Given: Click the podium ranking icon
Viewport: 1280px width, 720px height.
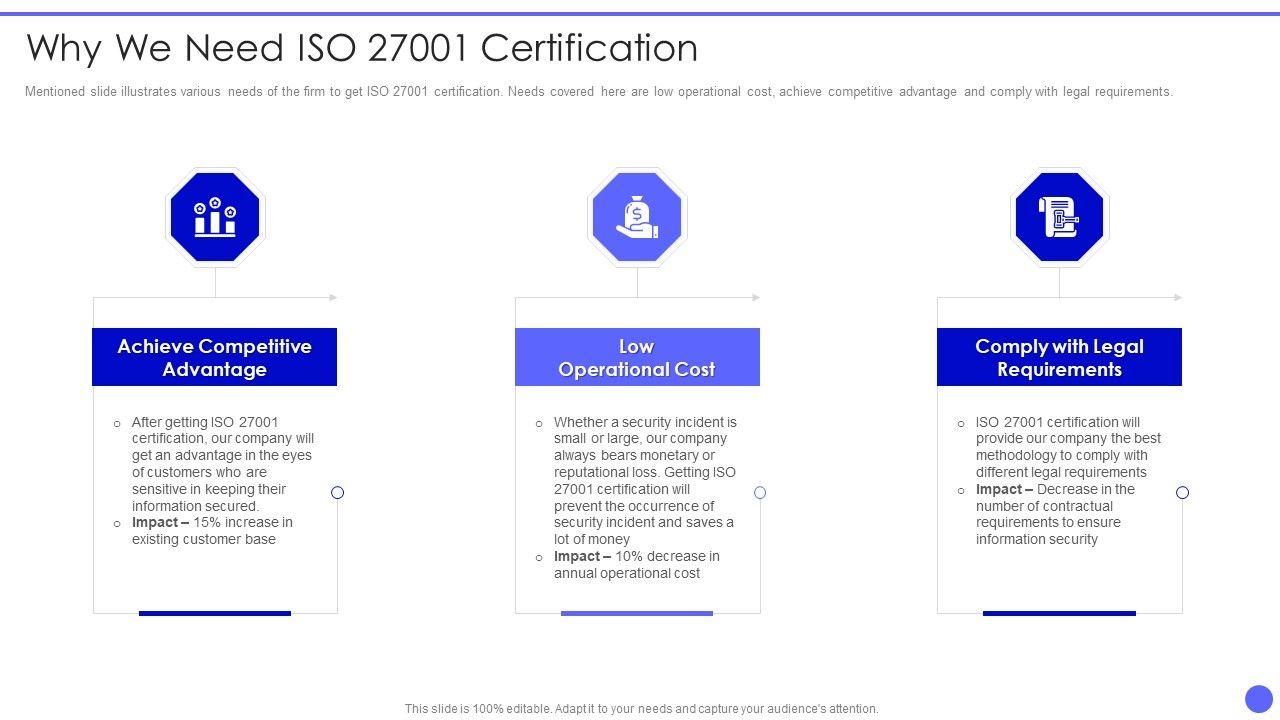Looking at the screenshot, I should click(215, 217).
